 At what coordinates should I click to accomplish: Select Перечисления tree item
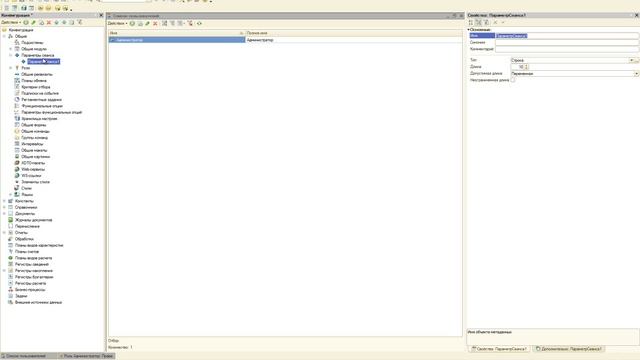[x=27, y=227]
